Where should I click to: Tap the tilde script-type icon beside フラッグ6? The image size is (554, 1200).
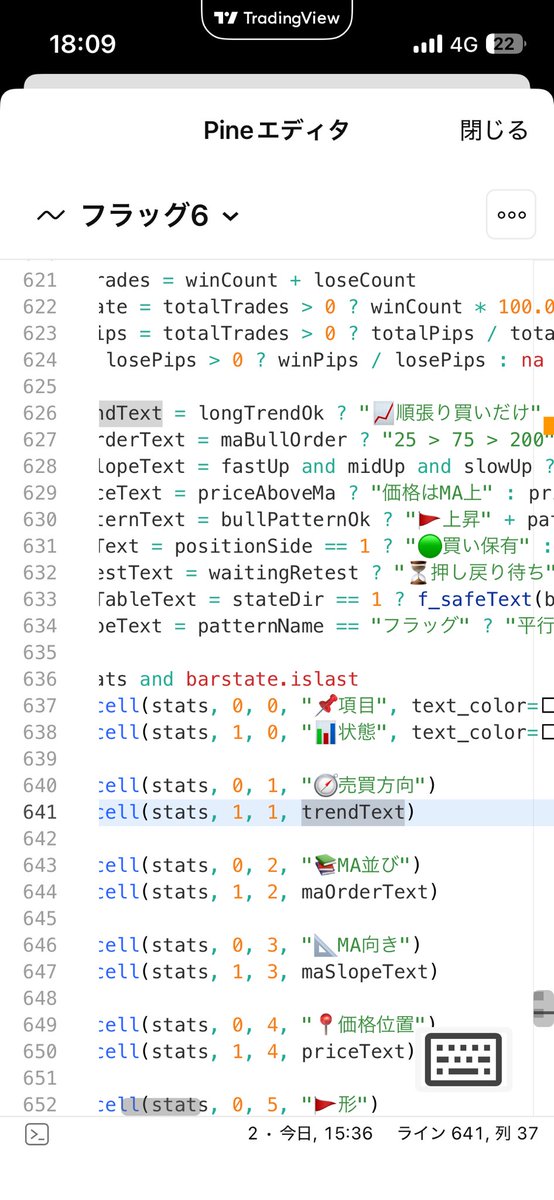tap(50, 215)
